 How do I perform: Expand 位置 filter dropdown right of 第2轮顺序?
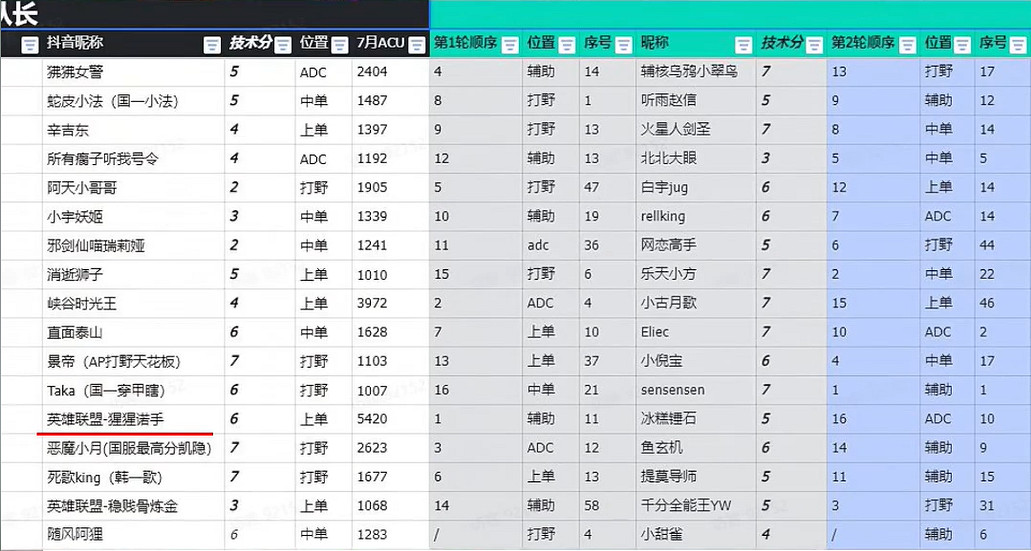(x=962, y=44)
